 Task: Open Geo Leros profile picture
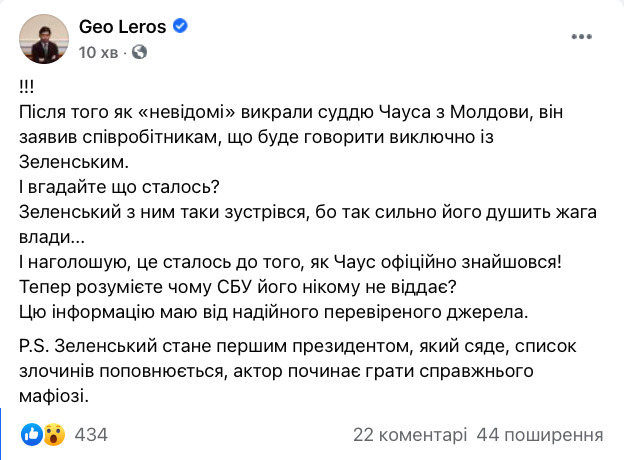(x=39, y=38)
